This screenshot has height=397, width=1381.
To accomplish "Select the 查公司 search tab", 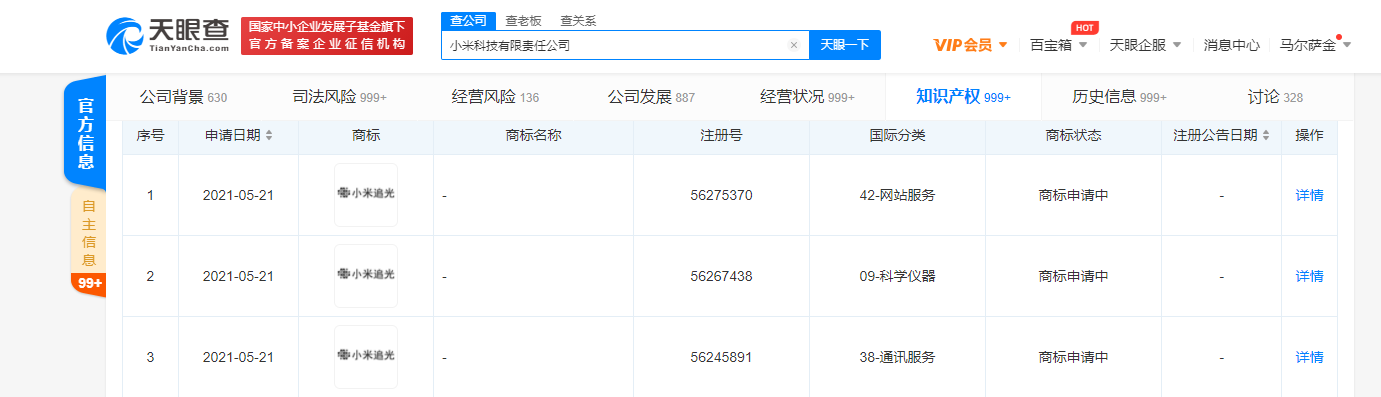I will coord(468,20).
